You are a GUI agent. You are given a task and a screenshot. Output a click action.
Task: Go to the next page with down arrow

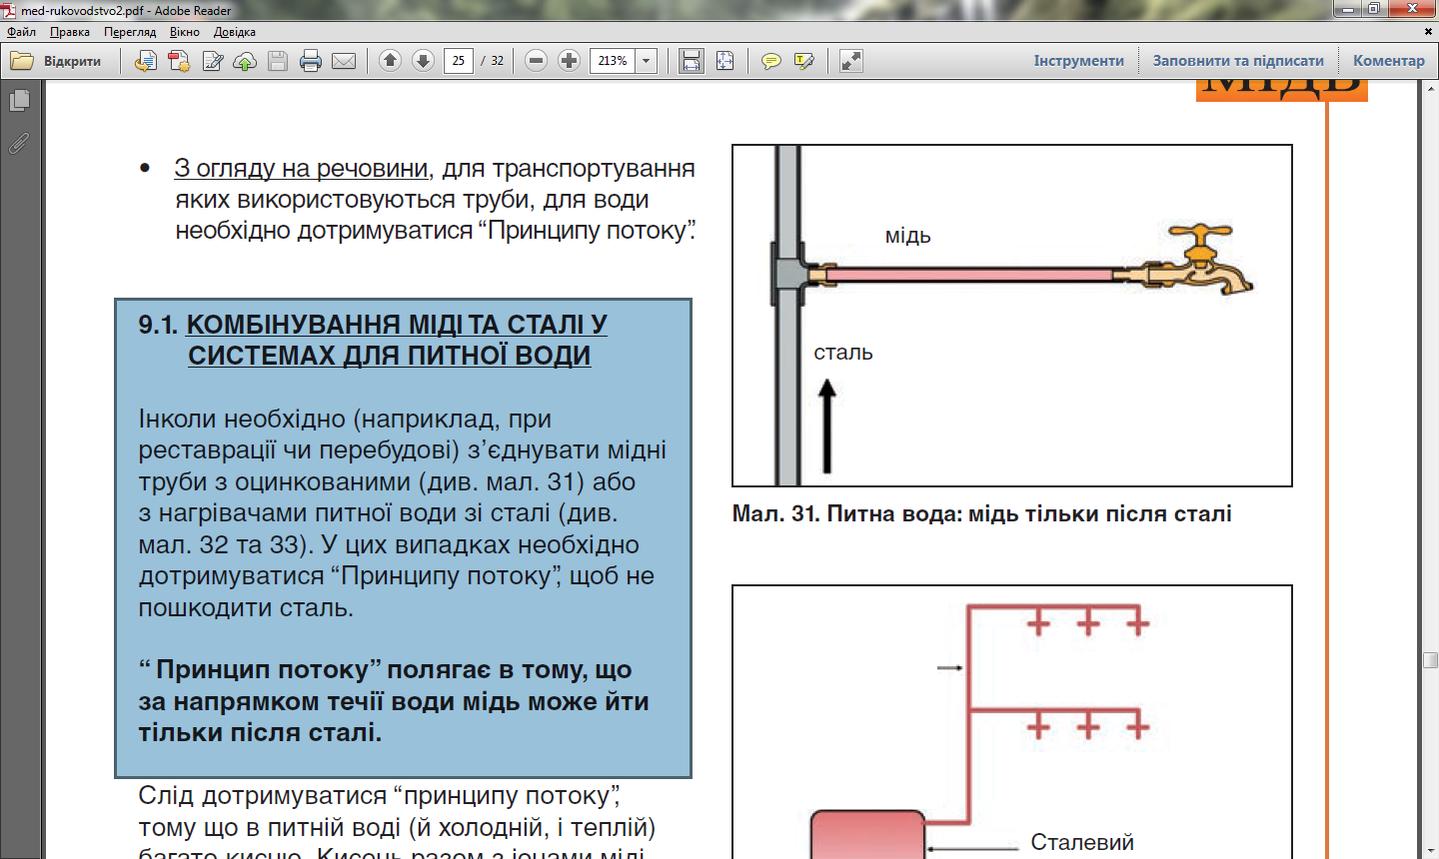423,61
